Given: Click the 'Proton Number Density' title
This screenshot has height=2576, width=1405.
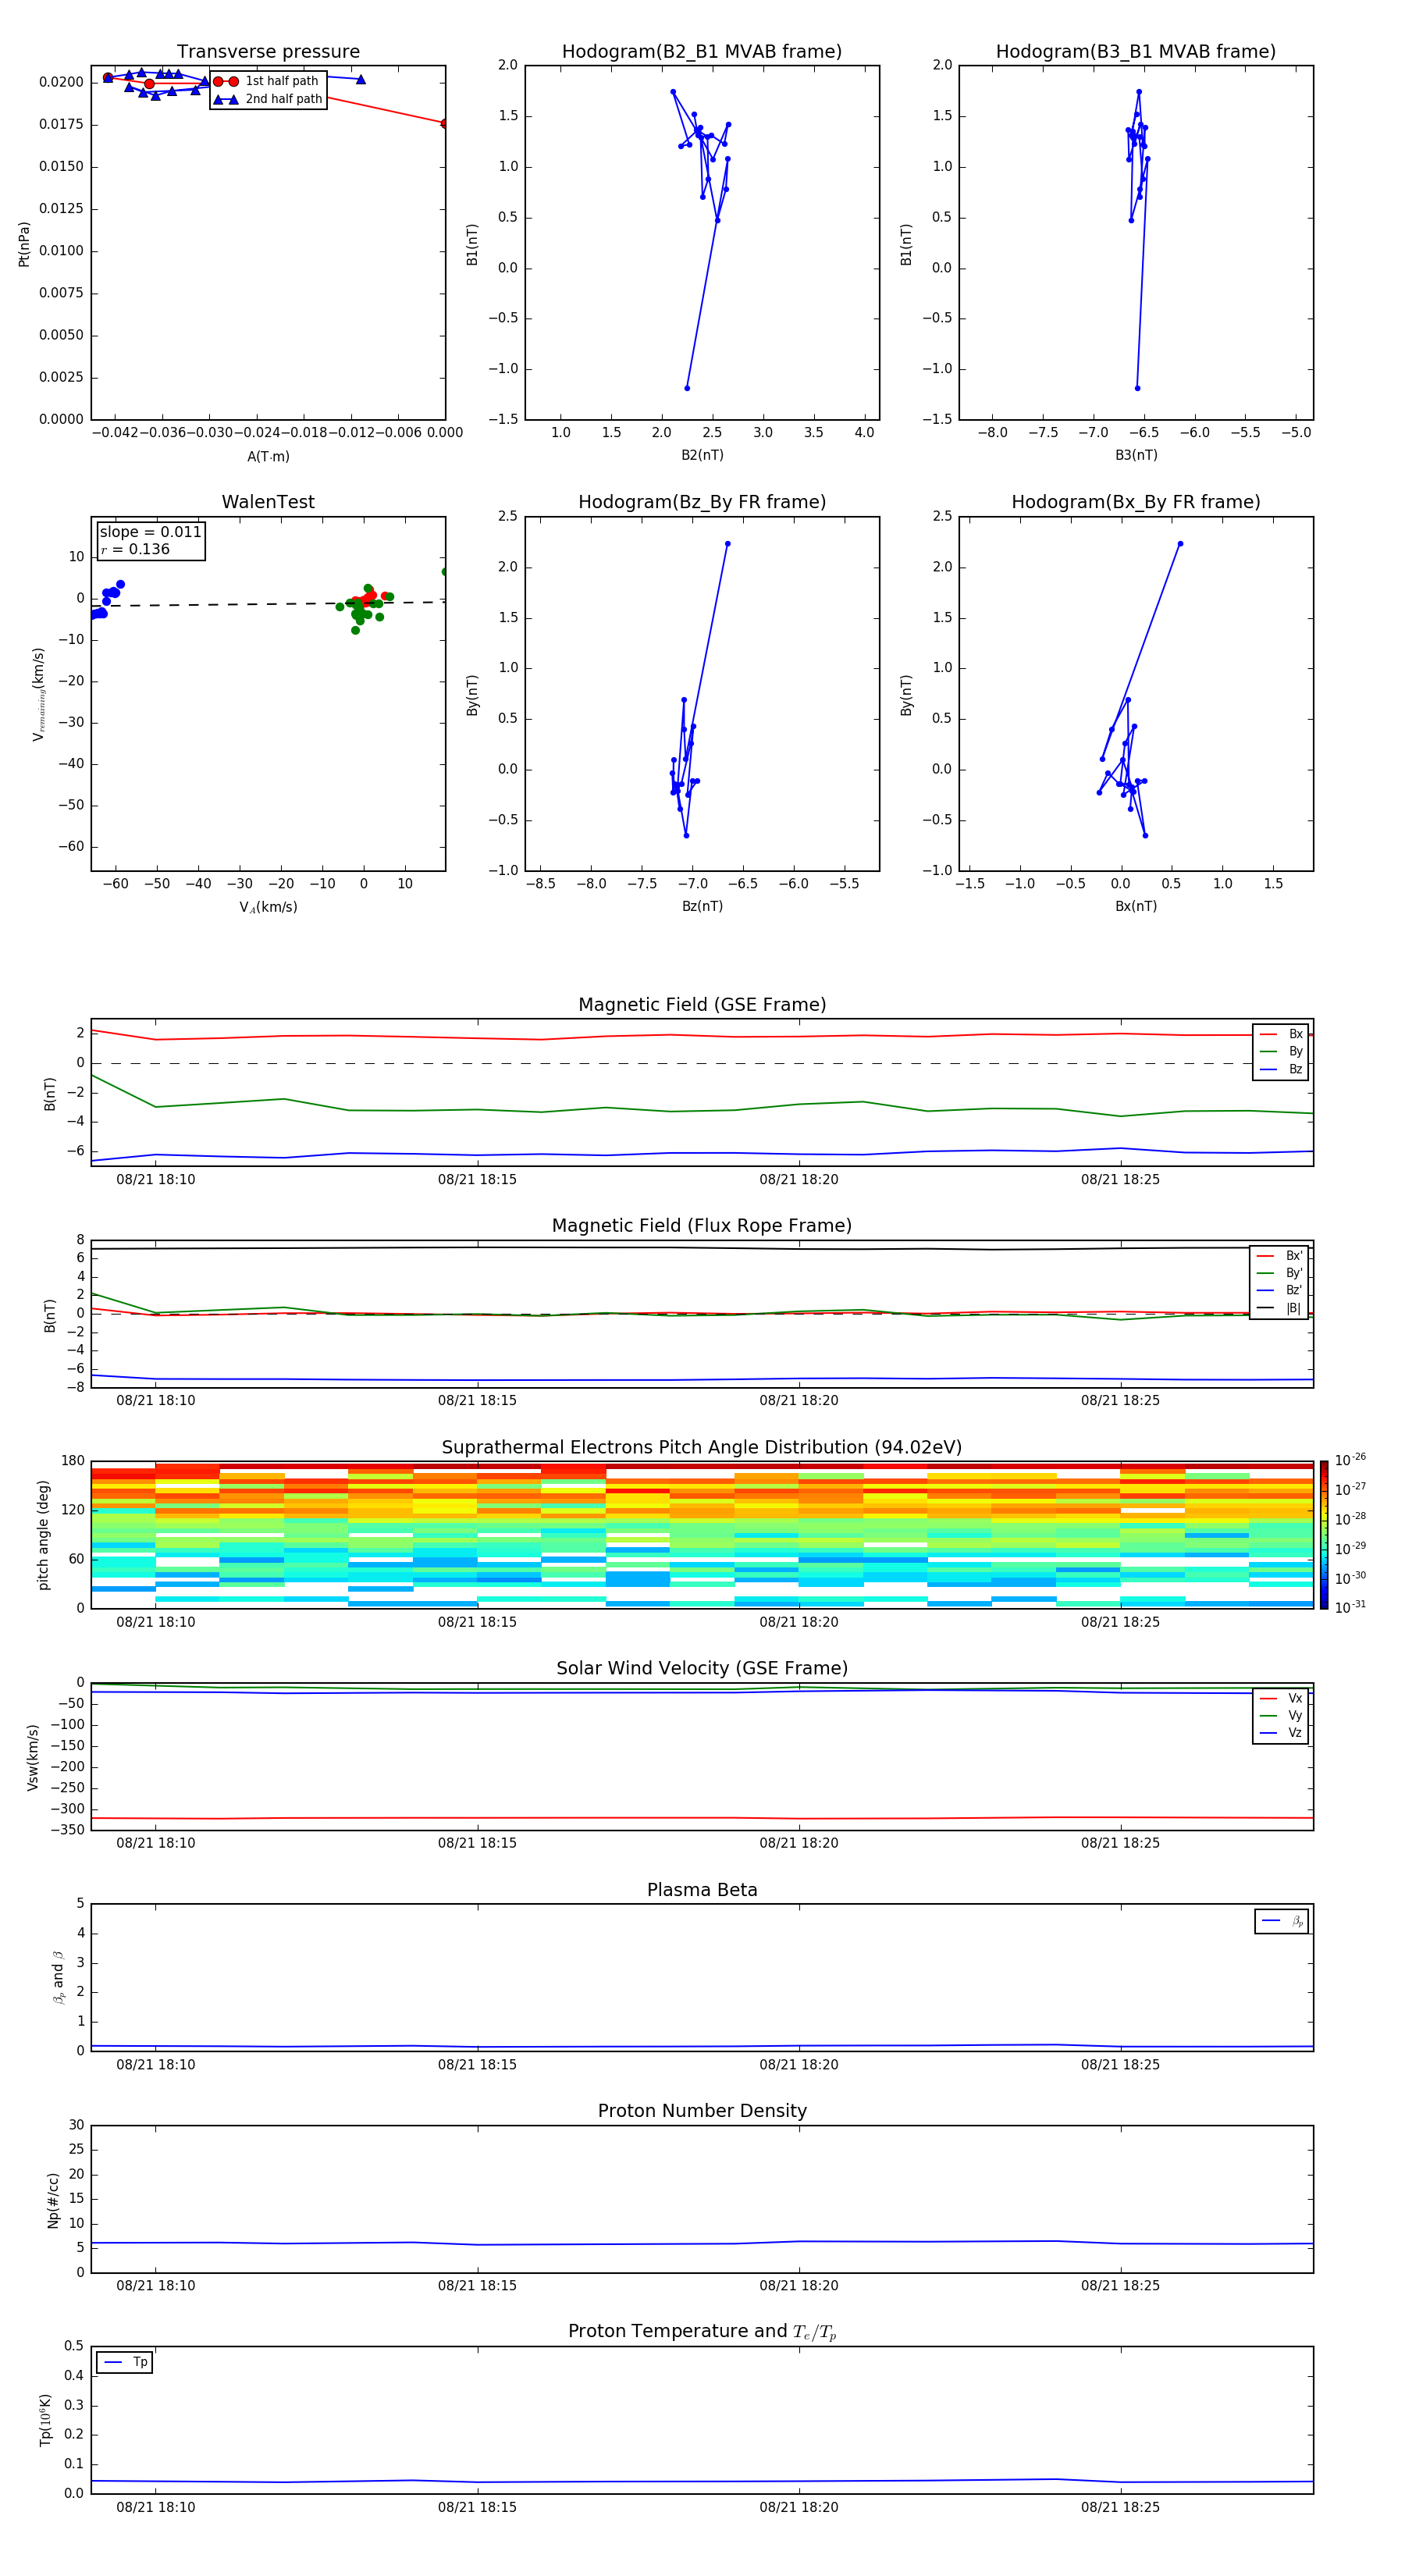Looking at the screenshot, I should [702, 2111].
